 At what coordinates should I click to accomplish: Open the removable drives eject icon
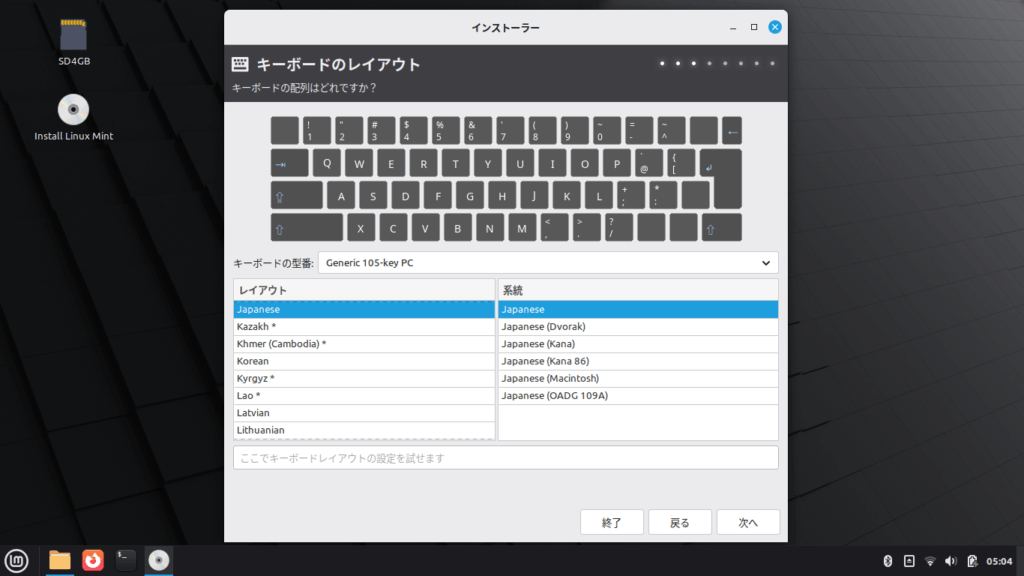[909, 561]
